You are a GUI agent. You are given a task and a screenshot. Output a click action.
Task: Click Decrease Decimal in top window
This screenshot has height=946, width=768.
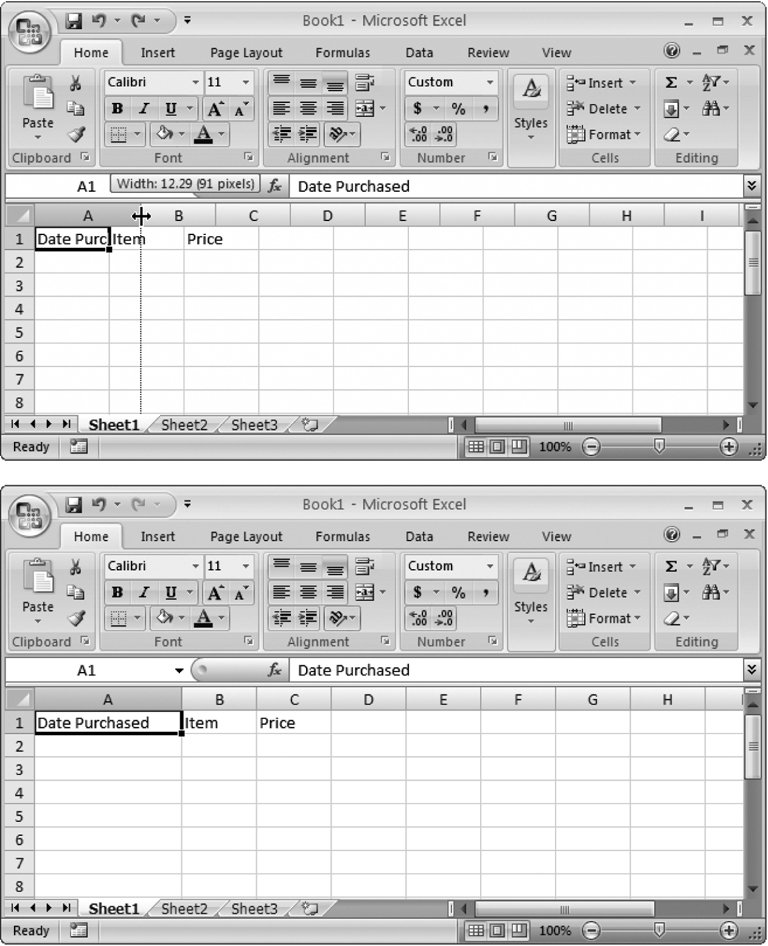click(x=444, y=134)
